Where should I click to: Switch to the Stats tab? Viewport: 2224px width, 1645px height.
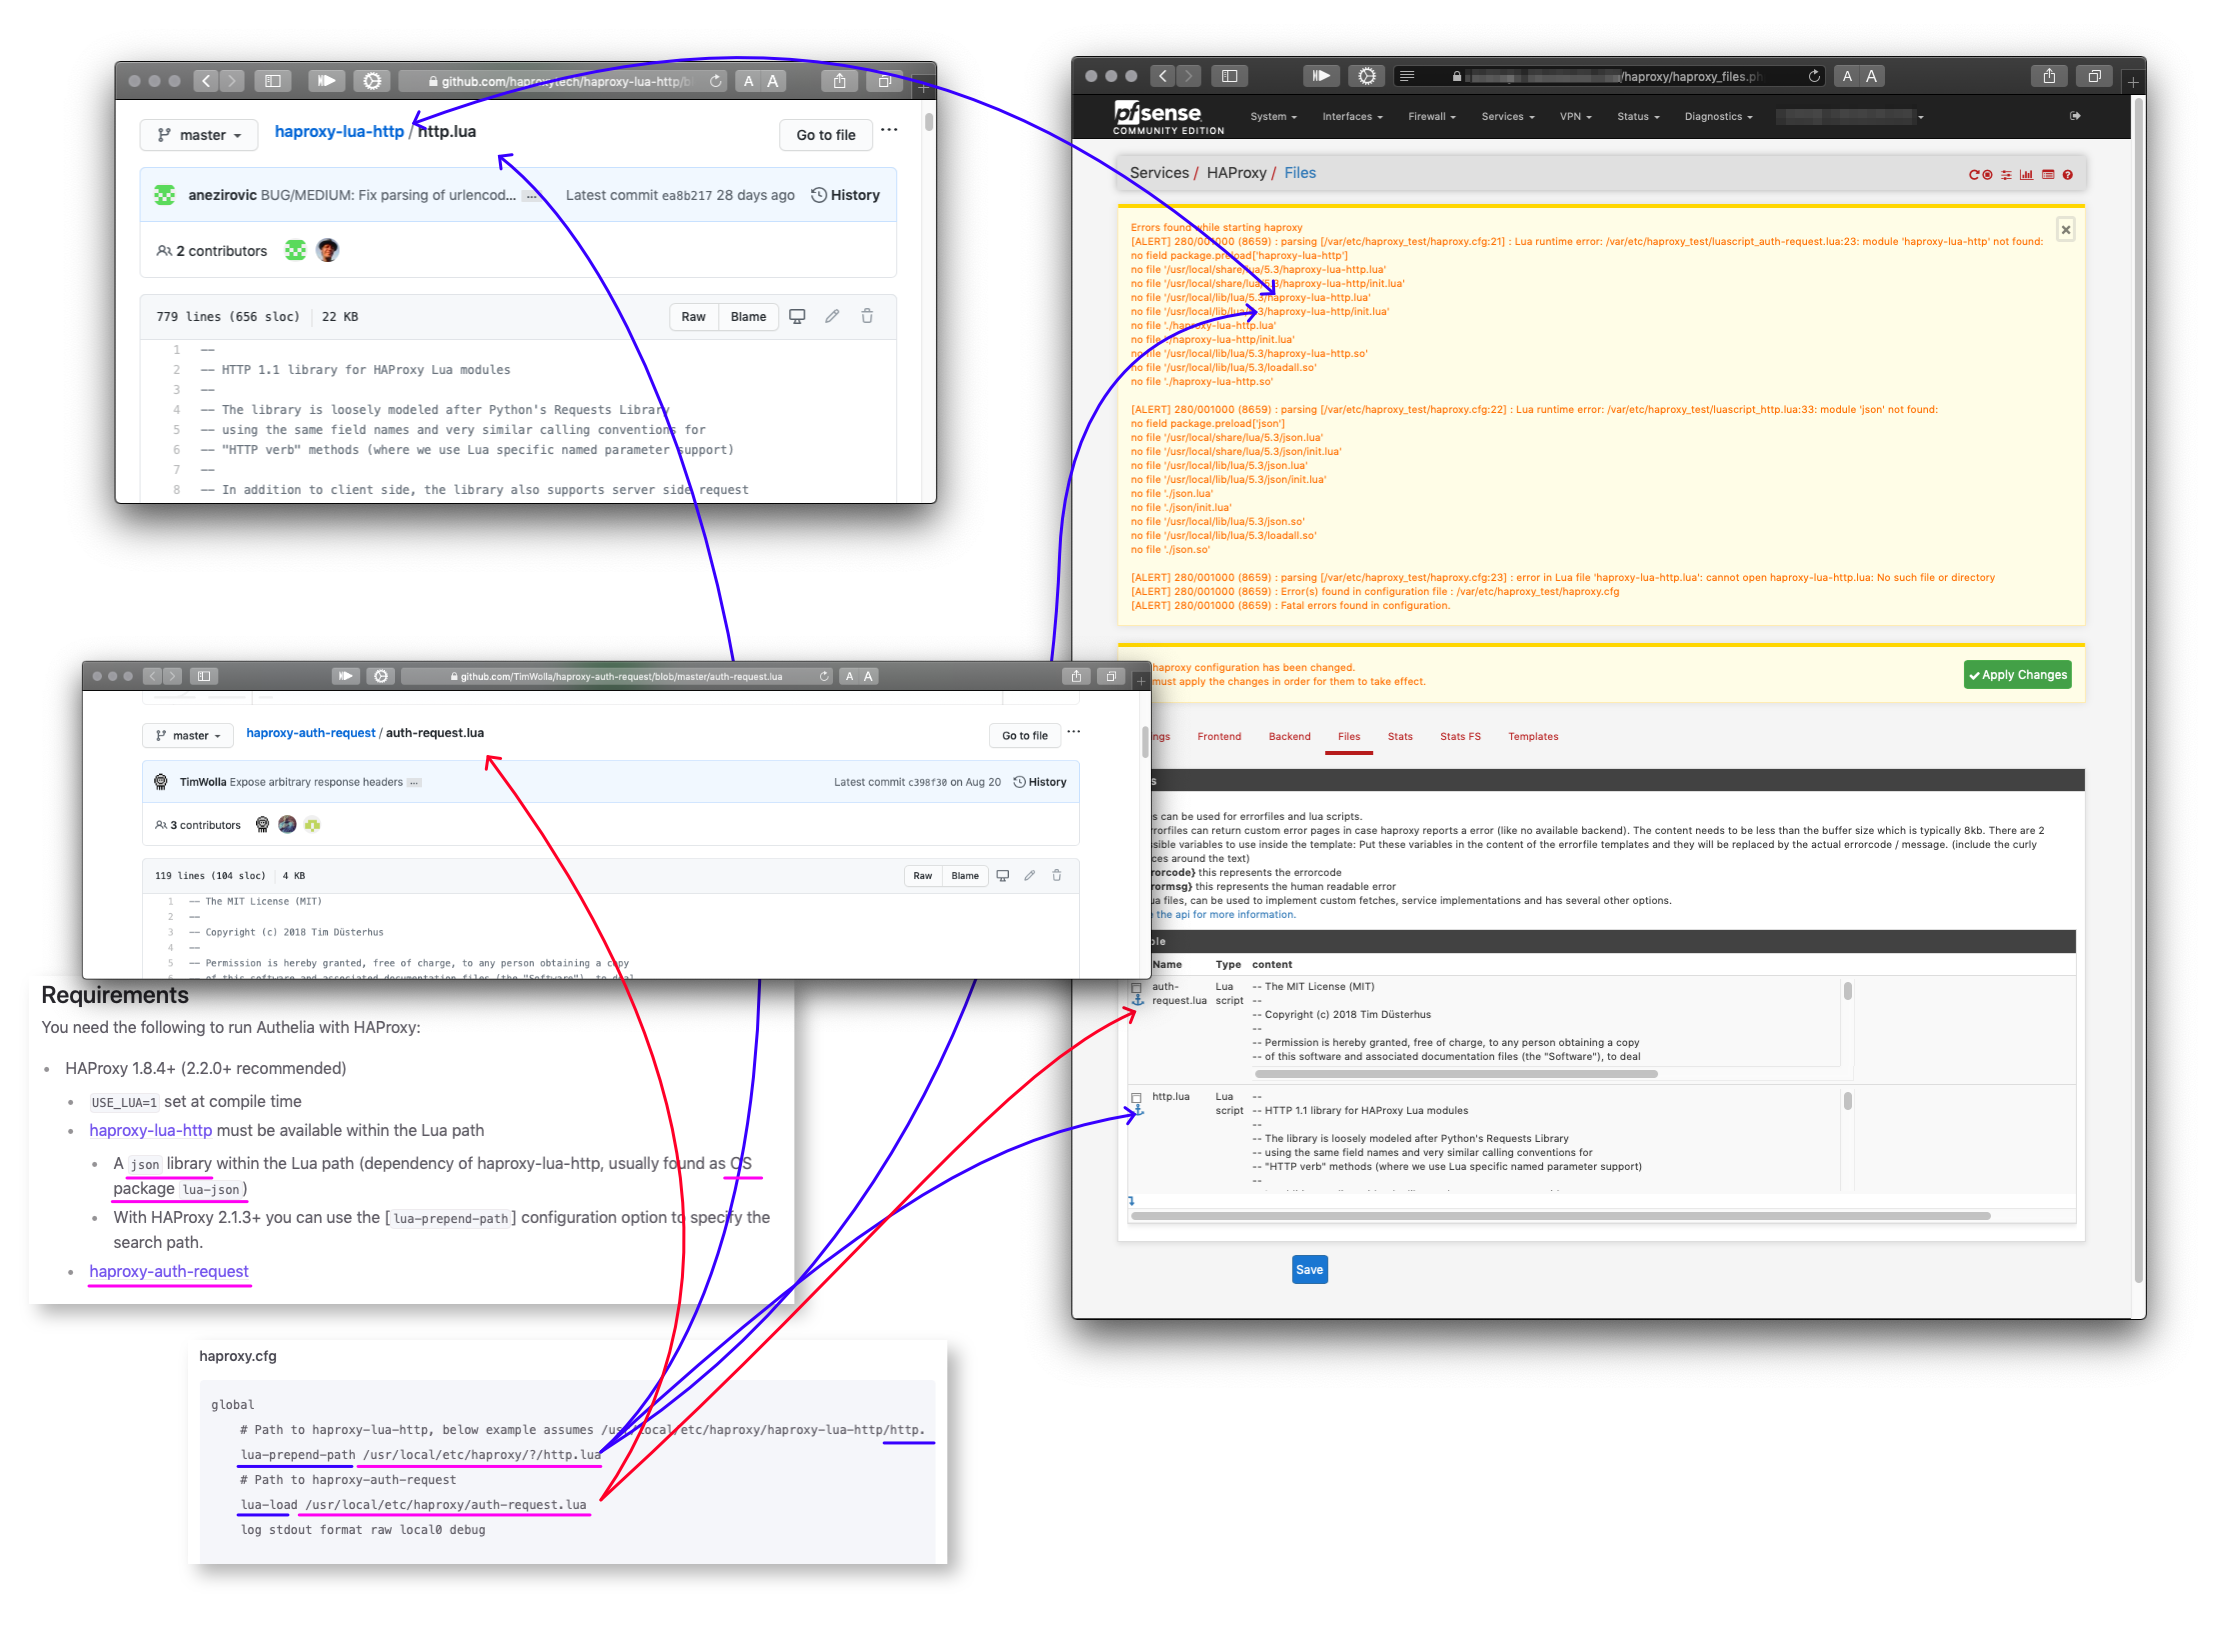(x=1400, y=736)
